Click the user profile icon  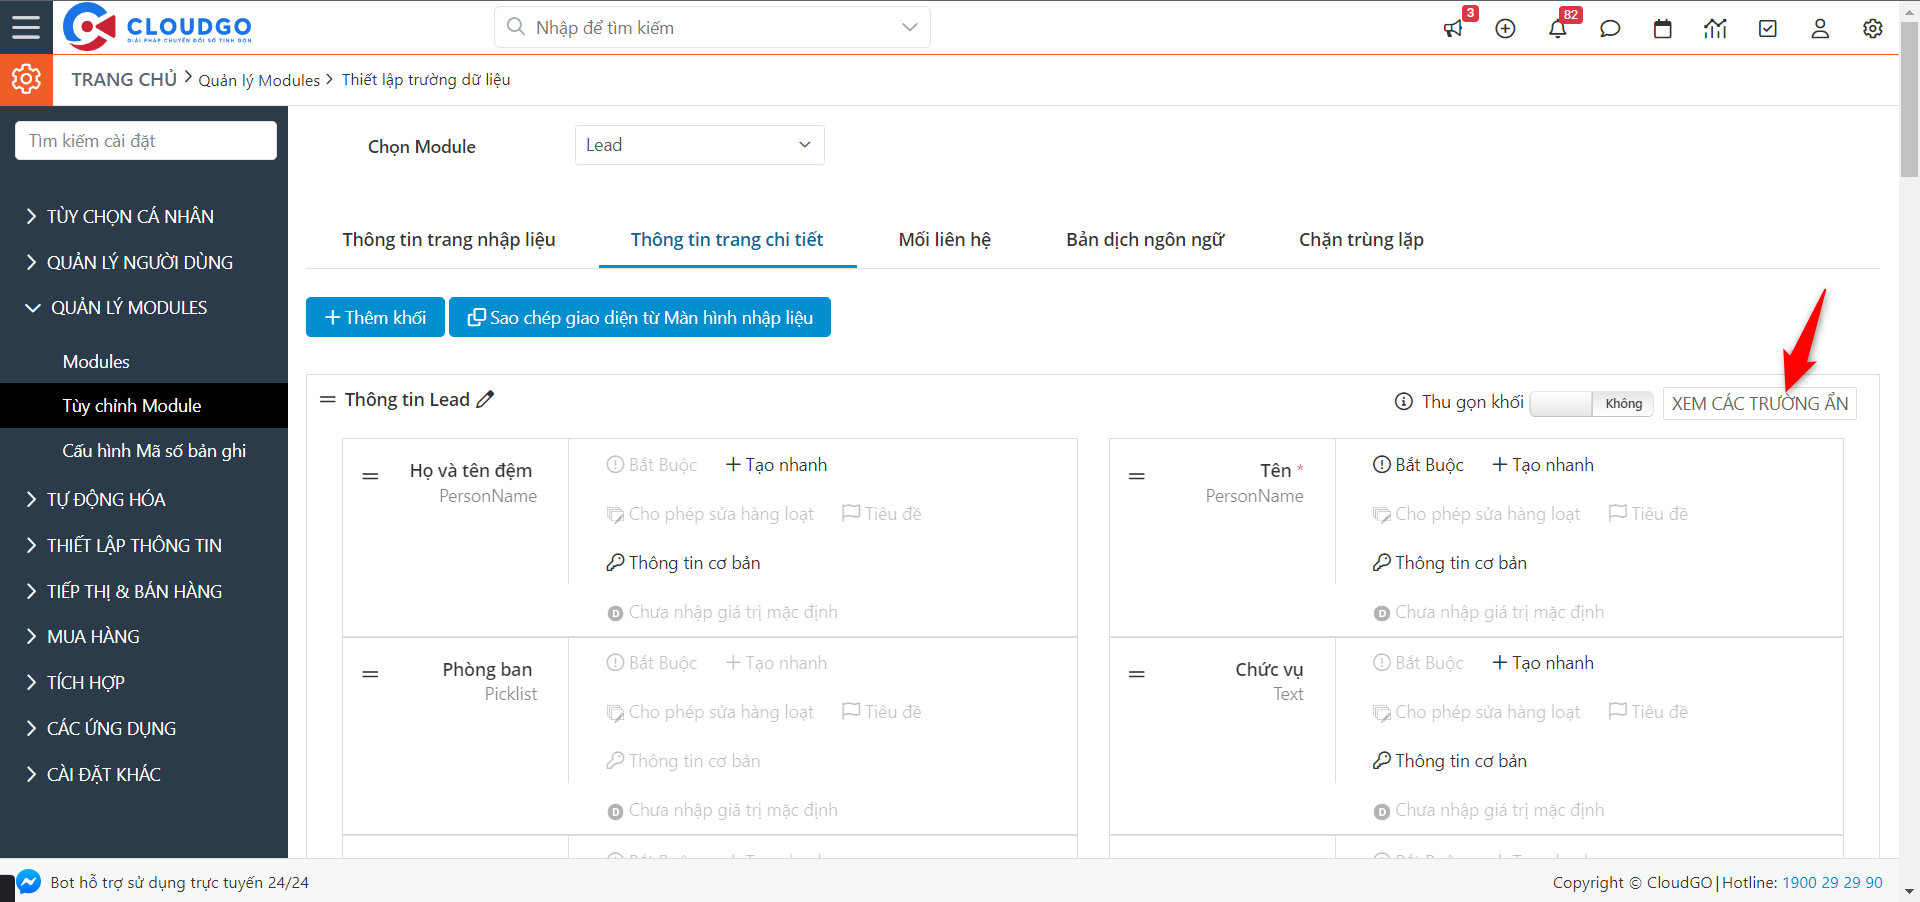(1819, 29)
